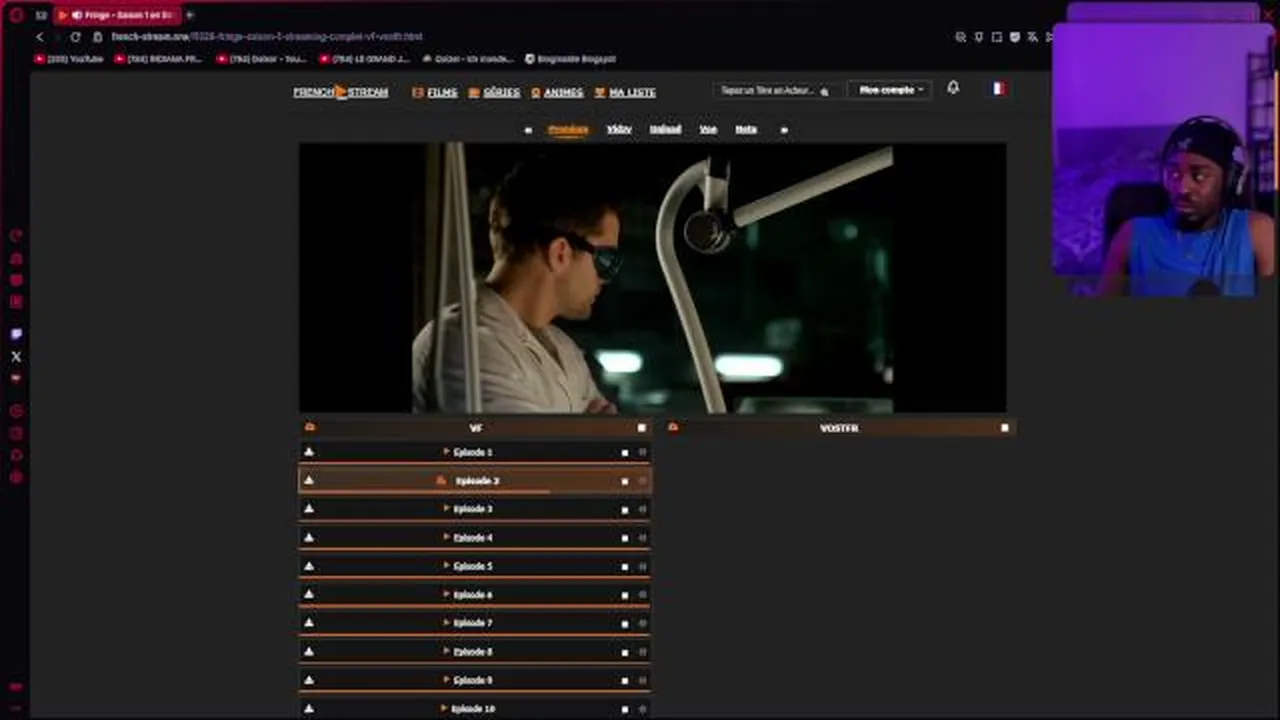Viewport: 1280px width, 720px height.
Task: Toggle the white square on Episode 5 row
Action: pyautogui.click(x=625, y=567)
